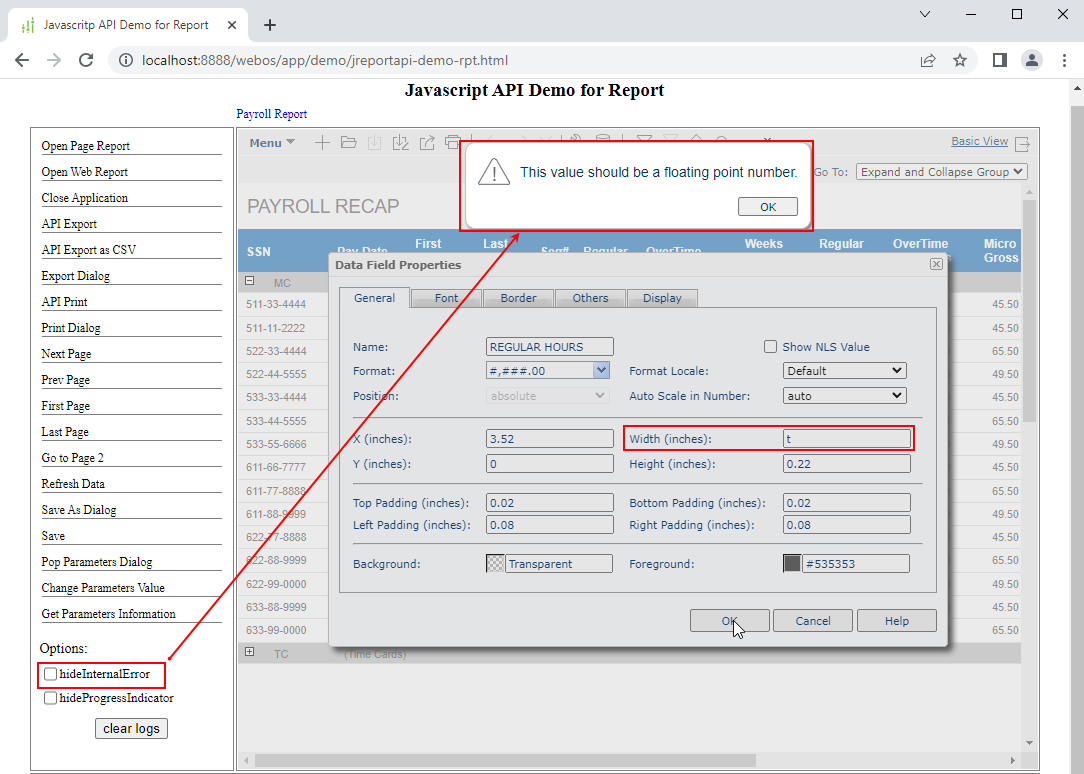Open the Auto Scale in Number dropdown
The height and width of the screenshot is (774, 1084).
pos(845,396)
